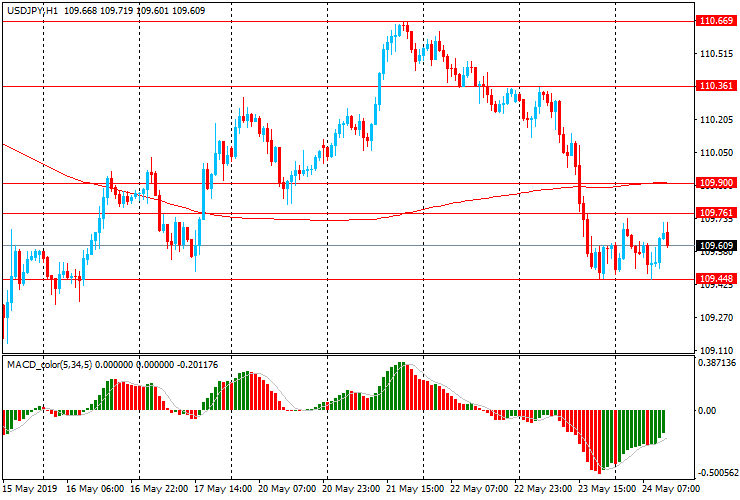Image resolution: width=740 pixels, height=500 pixels.
Task: Click the last green MACD histogram bar
Action: [664, 422]
